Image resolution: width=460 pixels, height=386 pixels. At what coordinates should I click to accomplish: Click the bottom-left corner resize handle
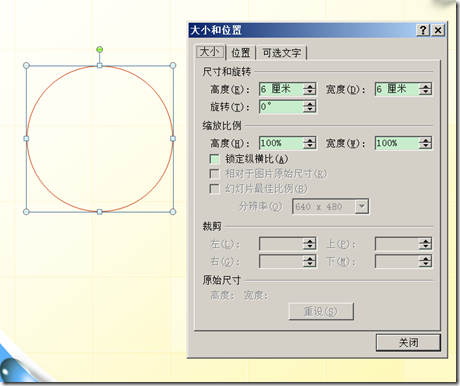(x=26, y=212)
